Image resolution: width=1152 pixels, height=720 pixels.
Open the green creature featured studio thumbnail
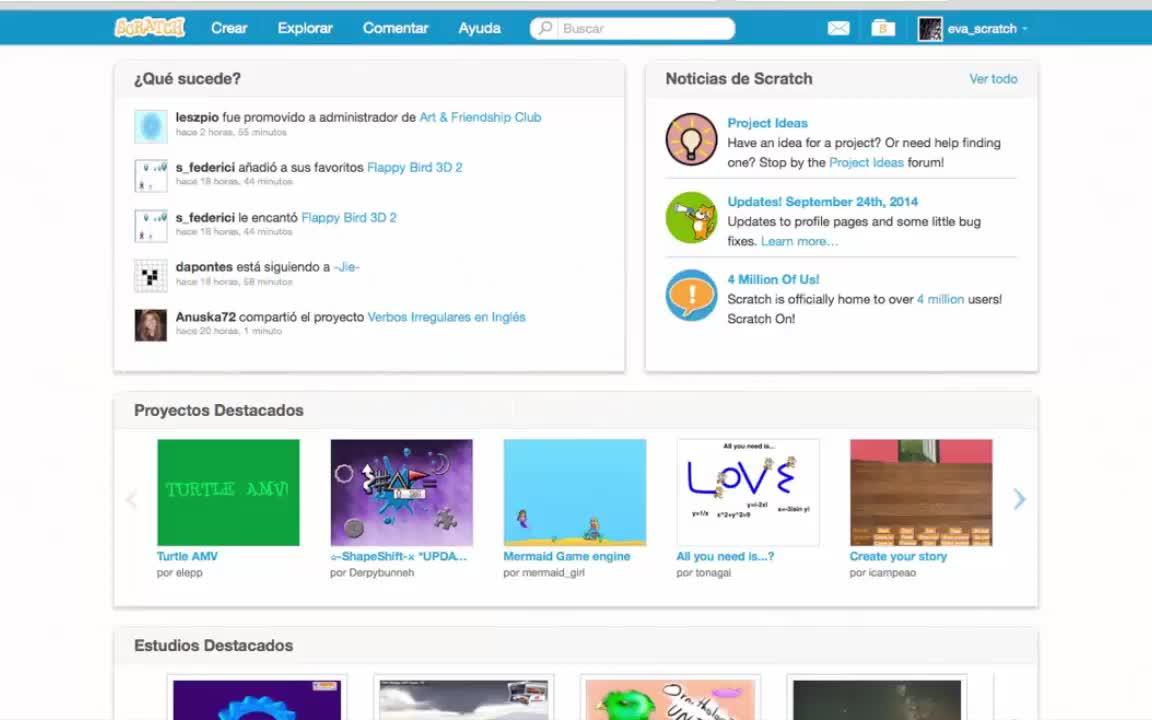tap(670, 699)
